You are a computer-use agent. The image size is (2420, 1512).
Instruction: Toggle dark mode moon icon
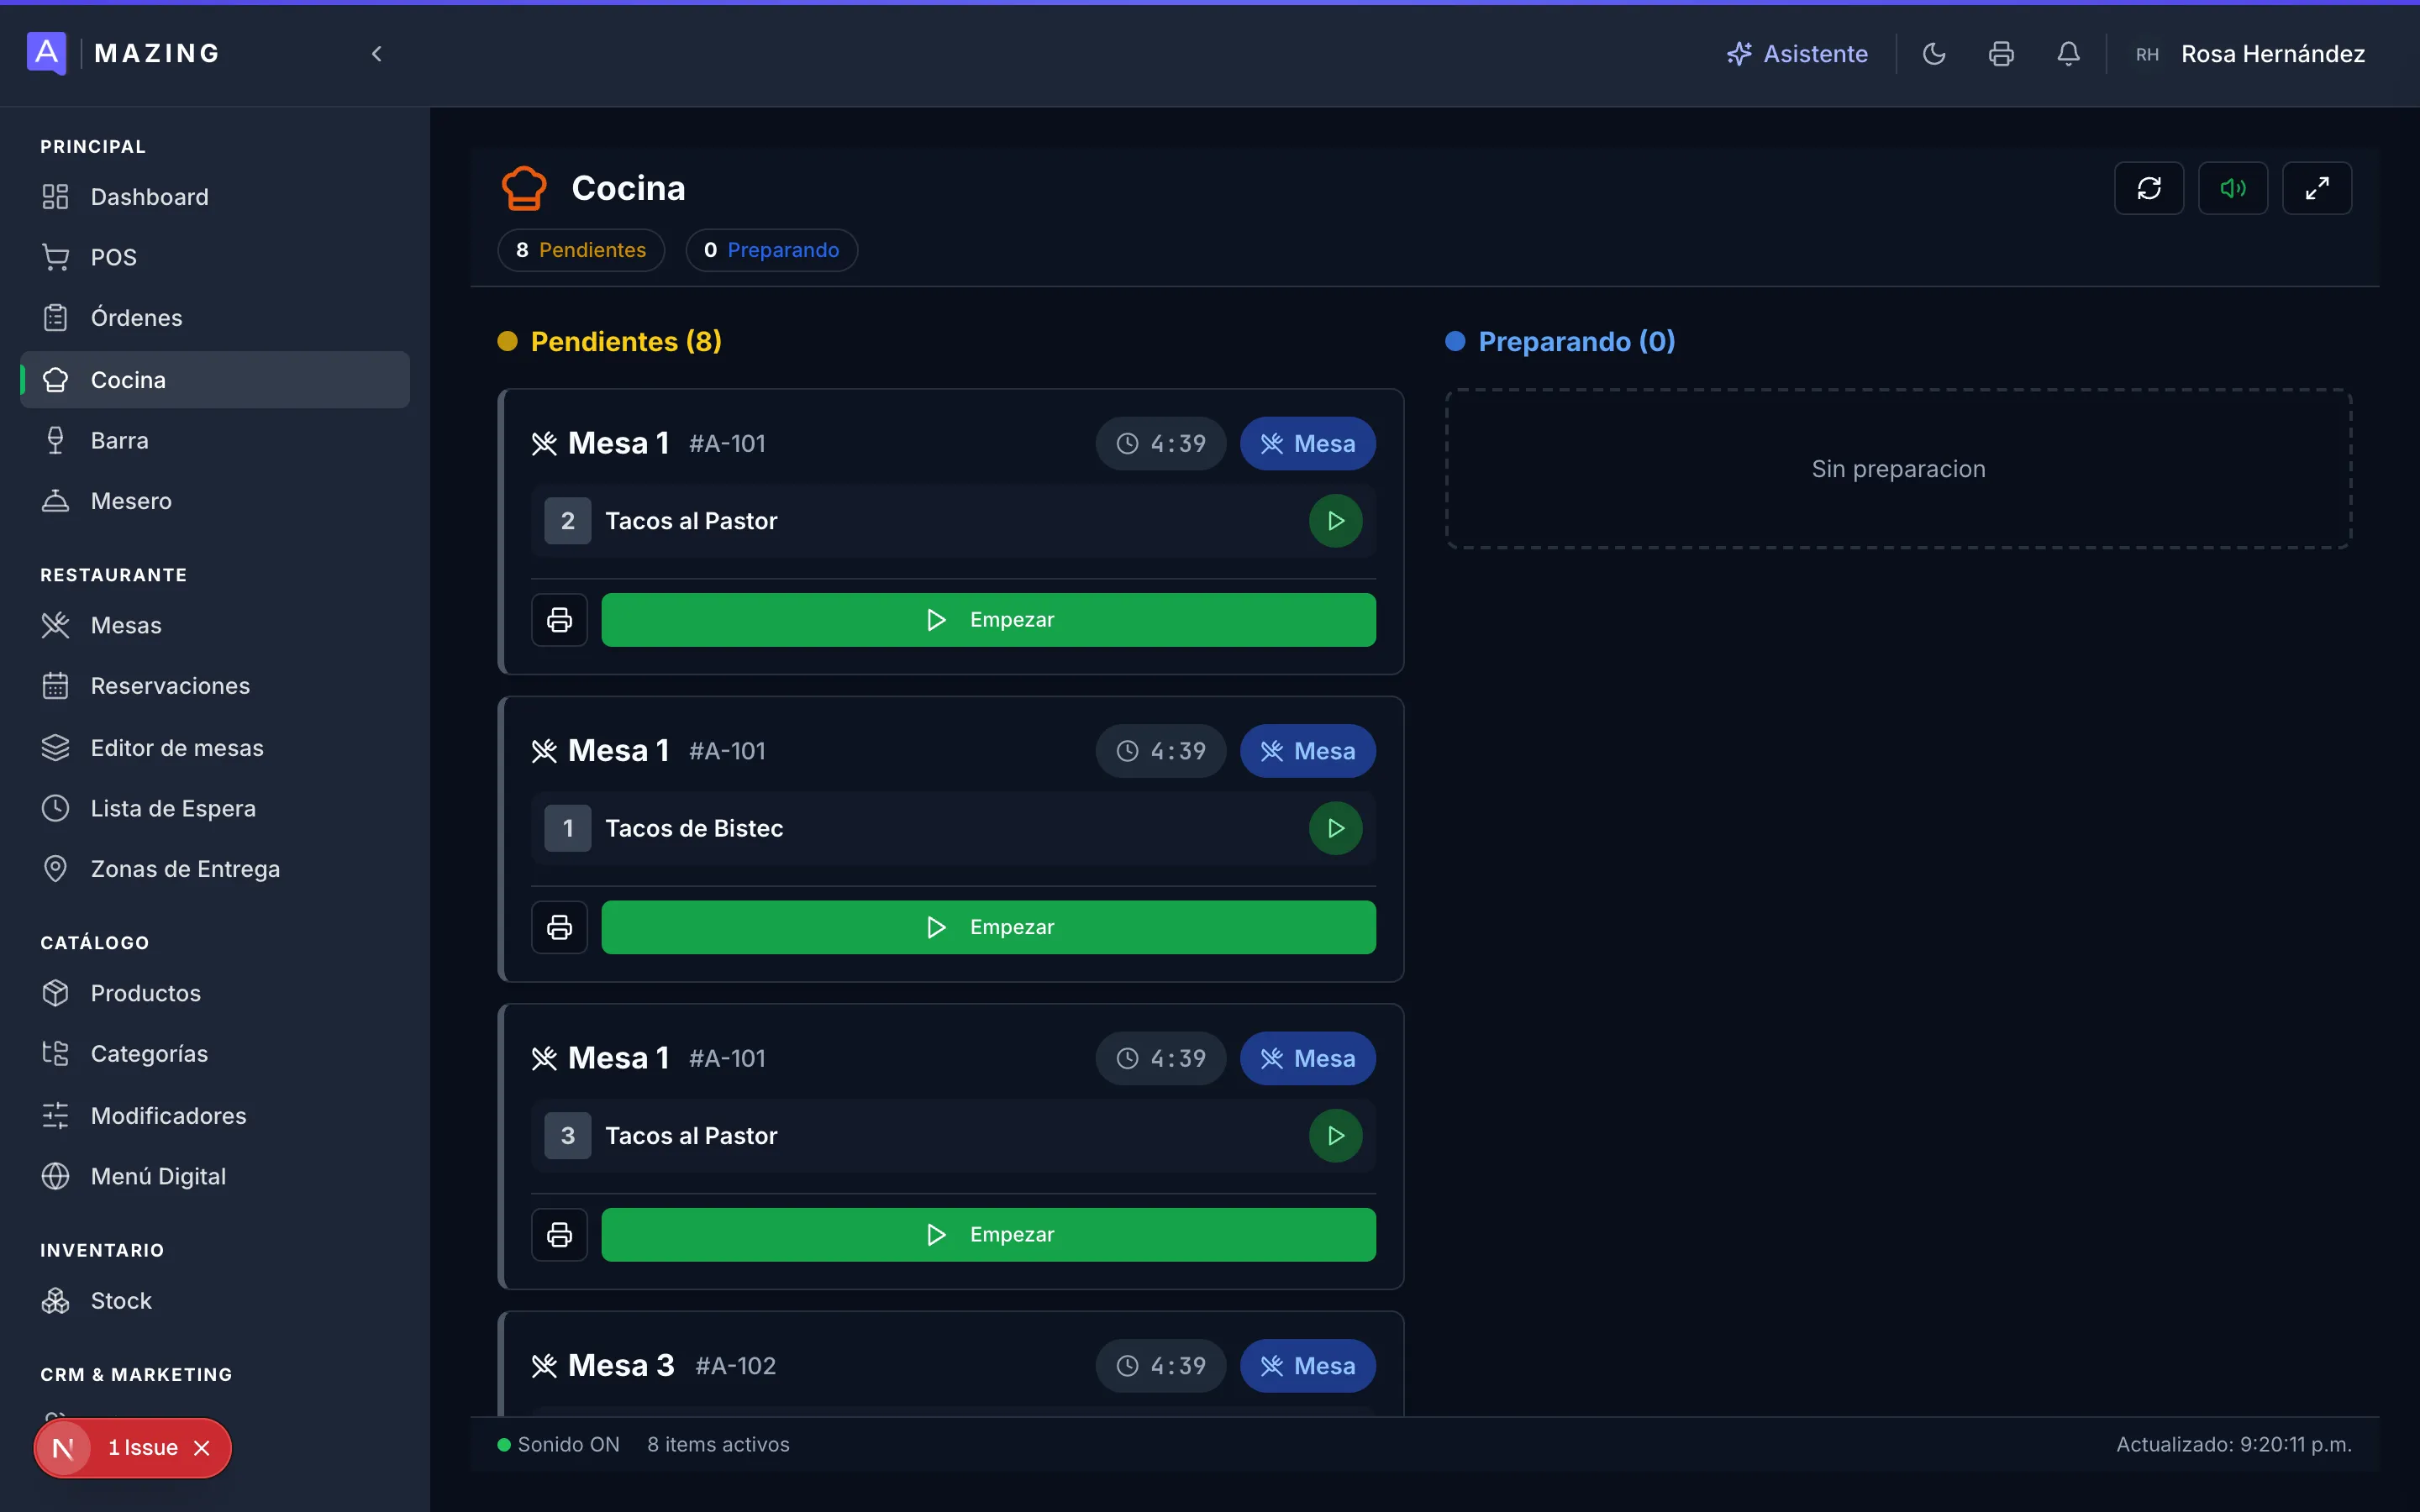coord(1934,54)
